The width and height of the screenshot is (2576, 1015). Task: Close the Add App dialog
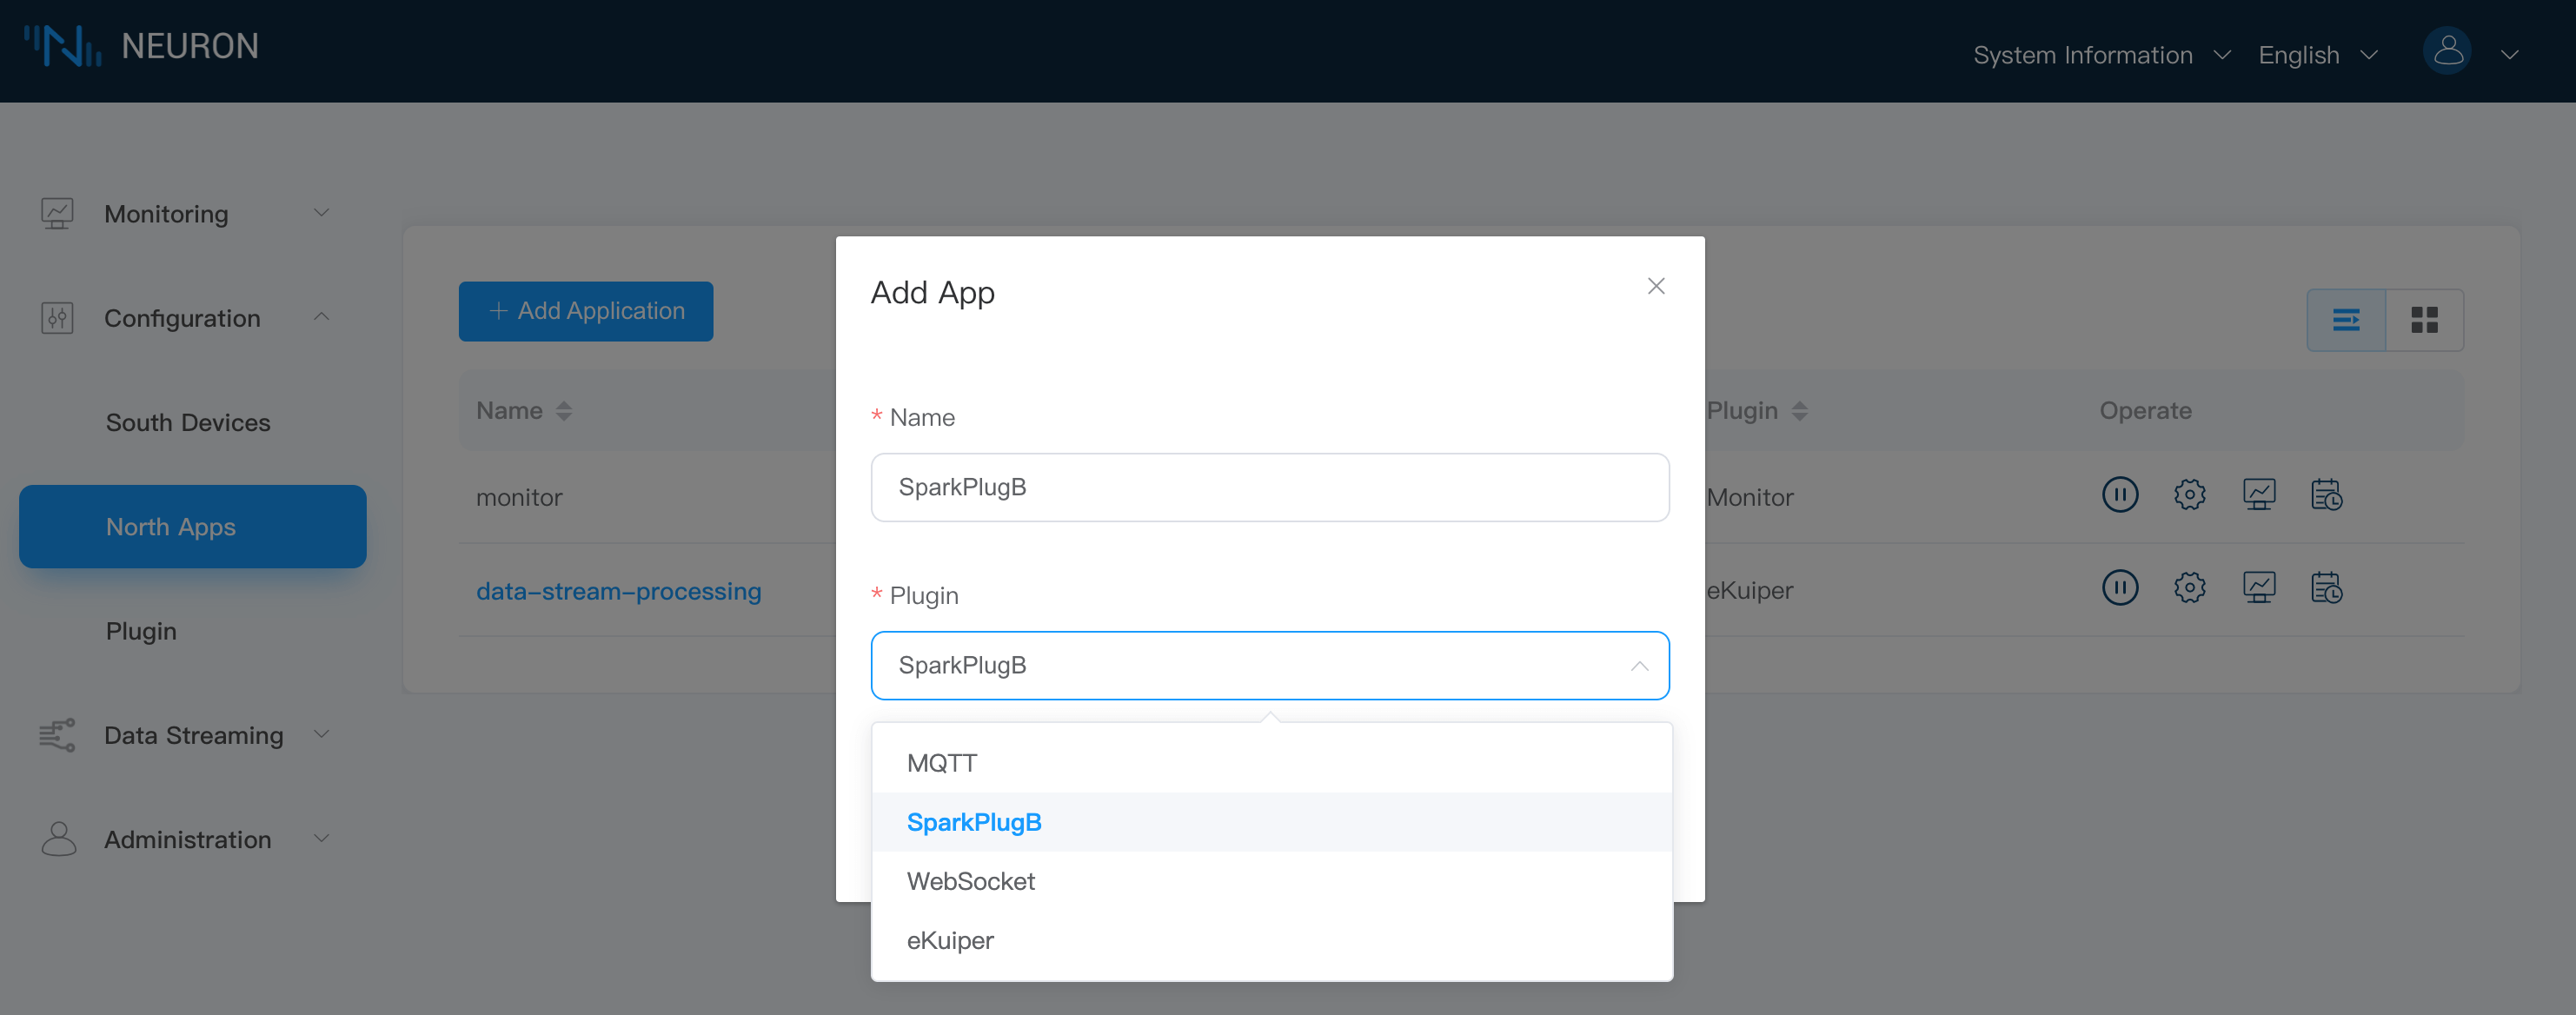pyautogui.click(x=1655, y=287)
